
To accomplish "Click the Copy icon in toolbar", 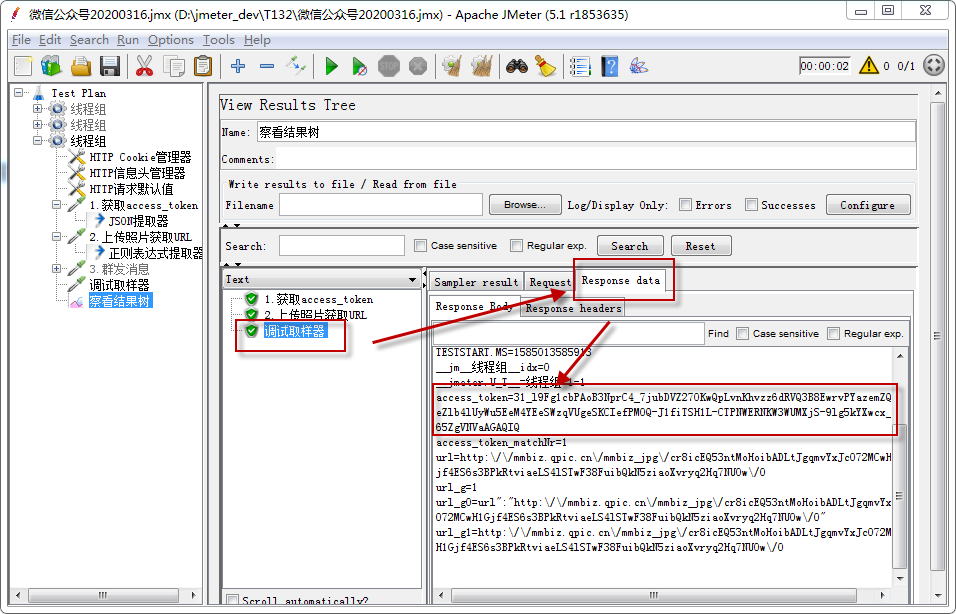I will [x=174, y=66].
